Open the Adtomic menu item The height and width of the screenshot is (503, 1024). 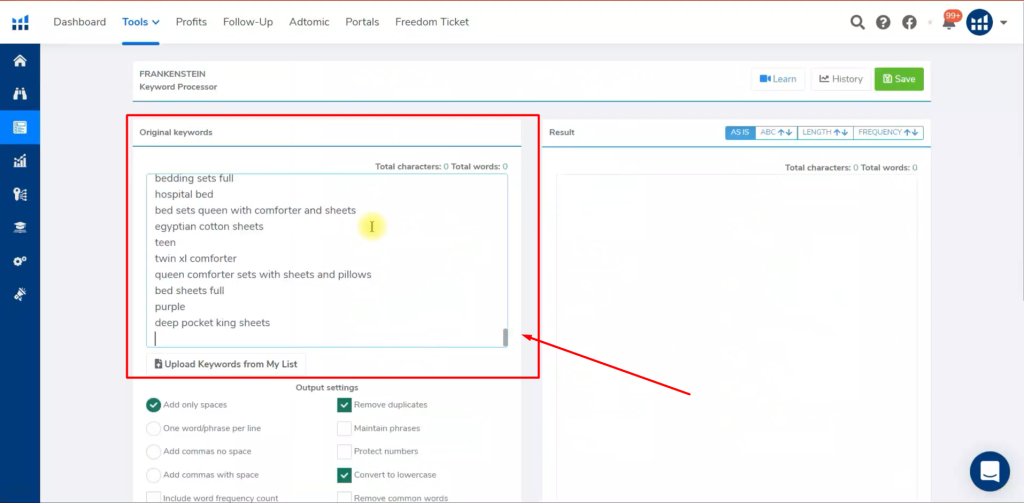tap(310, 22)
